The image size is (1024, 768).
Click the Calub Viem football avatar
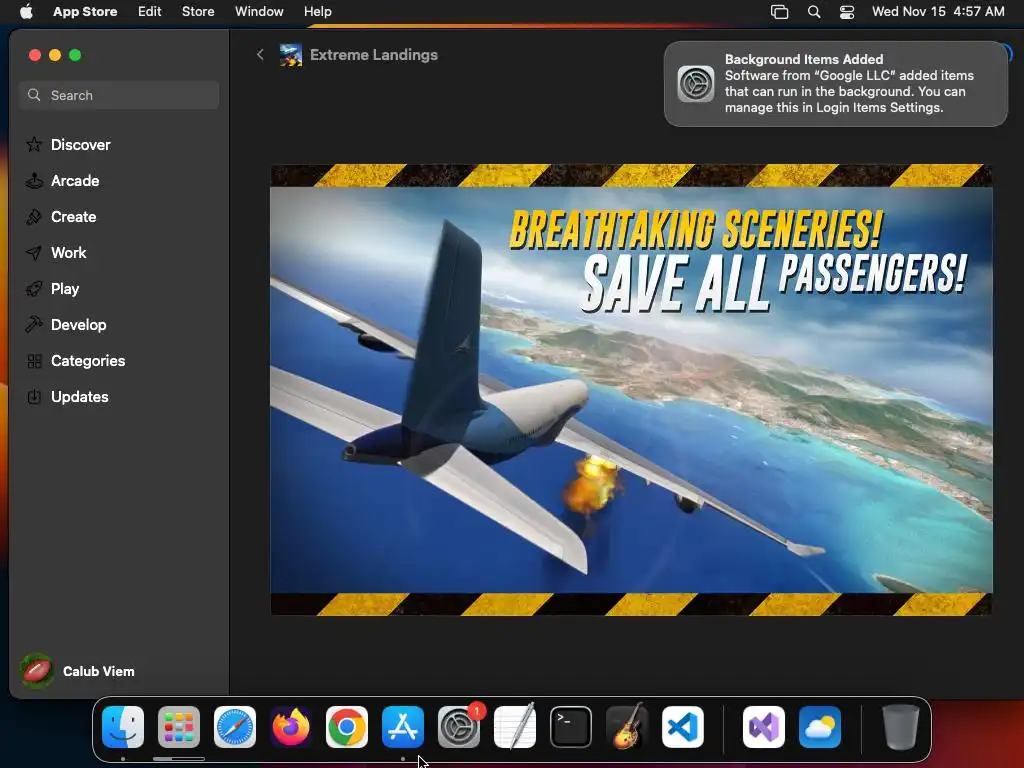[x=37, y=671]
